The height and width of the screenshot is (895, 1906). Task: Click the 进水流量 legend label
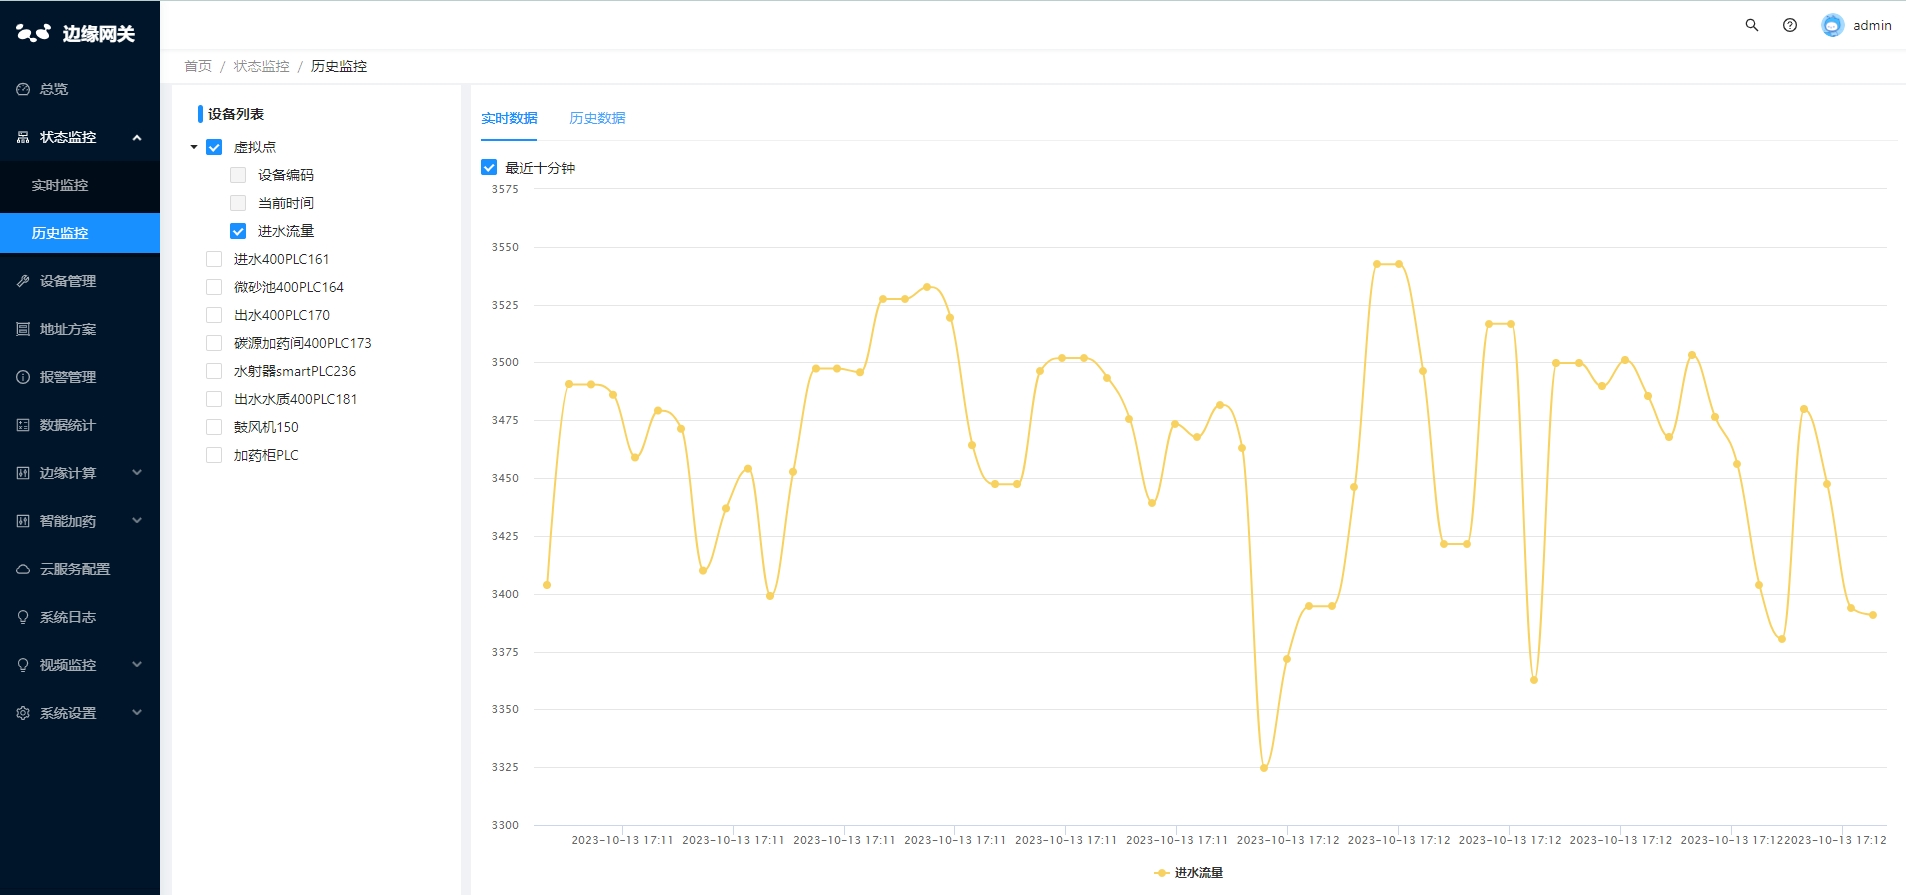[x=1199, y=873]
